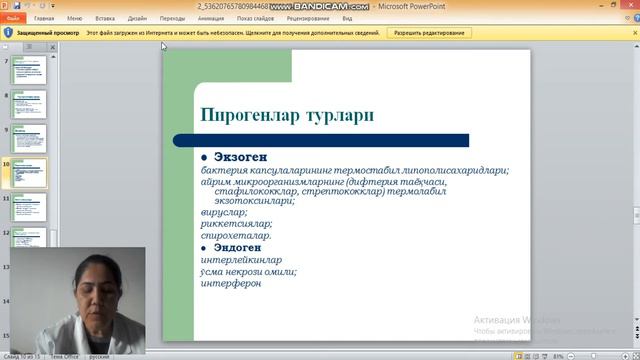Image resolution: width=640 pixels, height=360 pixels.
Task: Click the vertical scrollbar thumb of slide area
Action: pos(637,216)
